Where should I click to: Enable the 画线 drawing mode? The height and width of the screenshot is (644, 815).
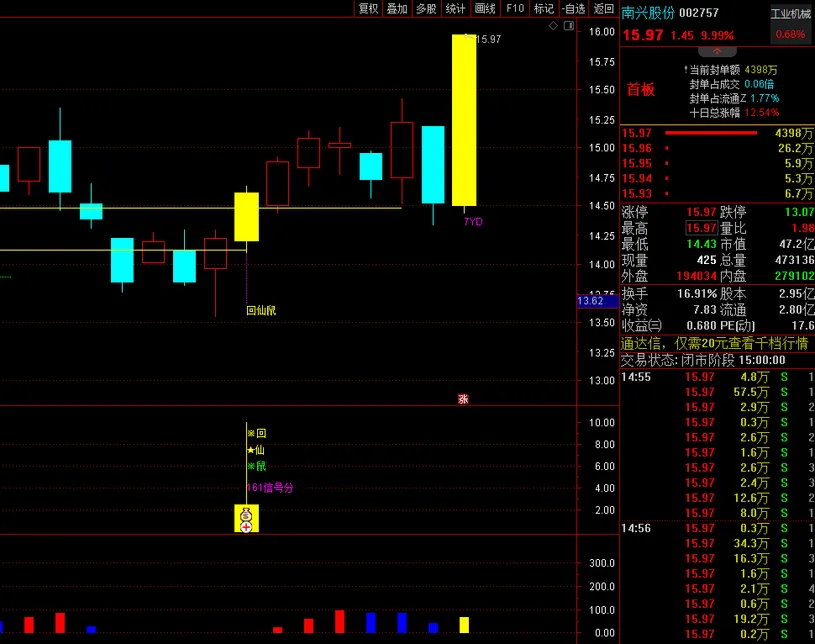[x=485, y=8]
